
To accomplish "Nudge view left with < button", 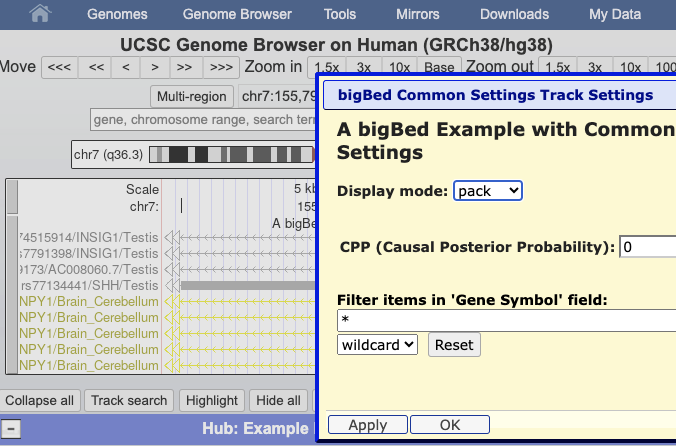I will [x=125, y=67].
